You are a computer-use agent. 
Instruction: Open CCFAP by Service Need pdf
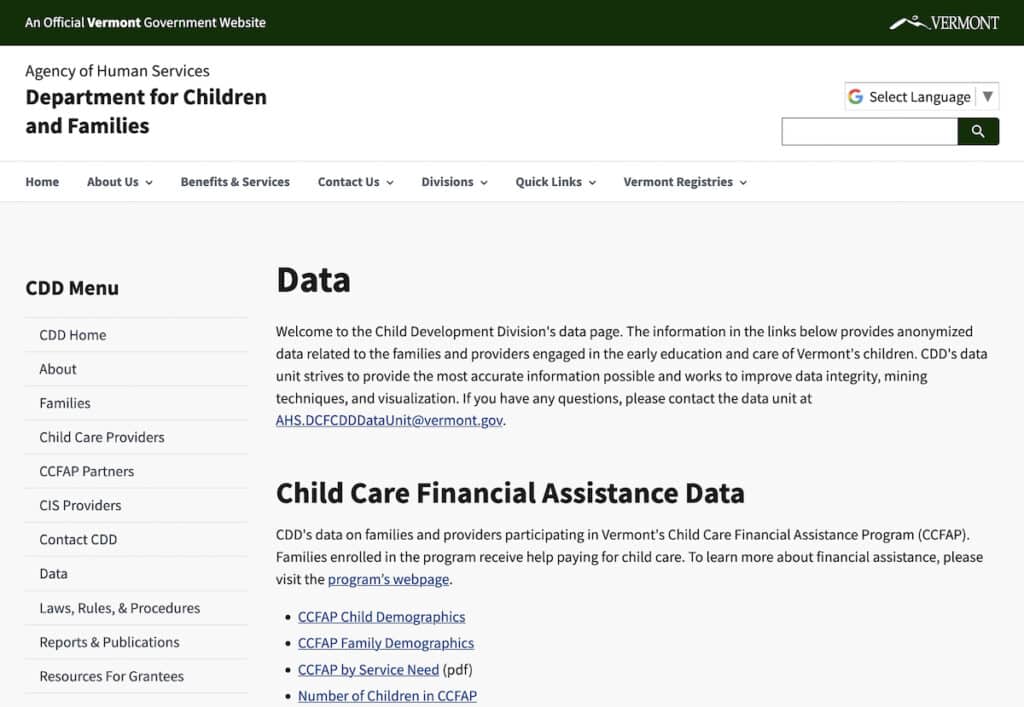point(368,670)
